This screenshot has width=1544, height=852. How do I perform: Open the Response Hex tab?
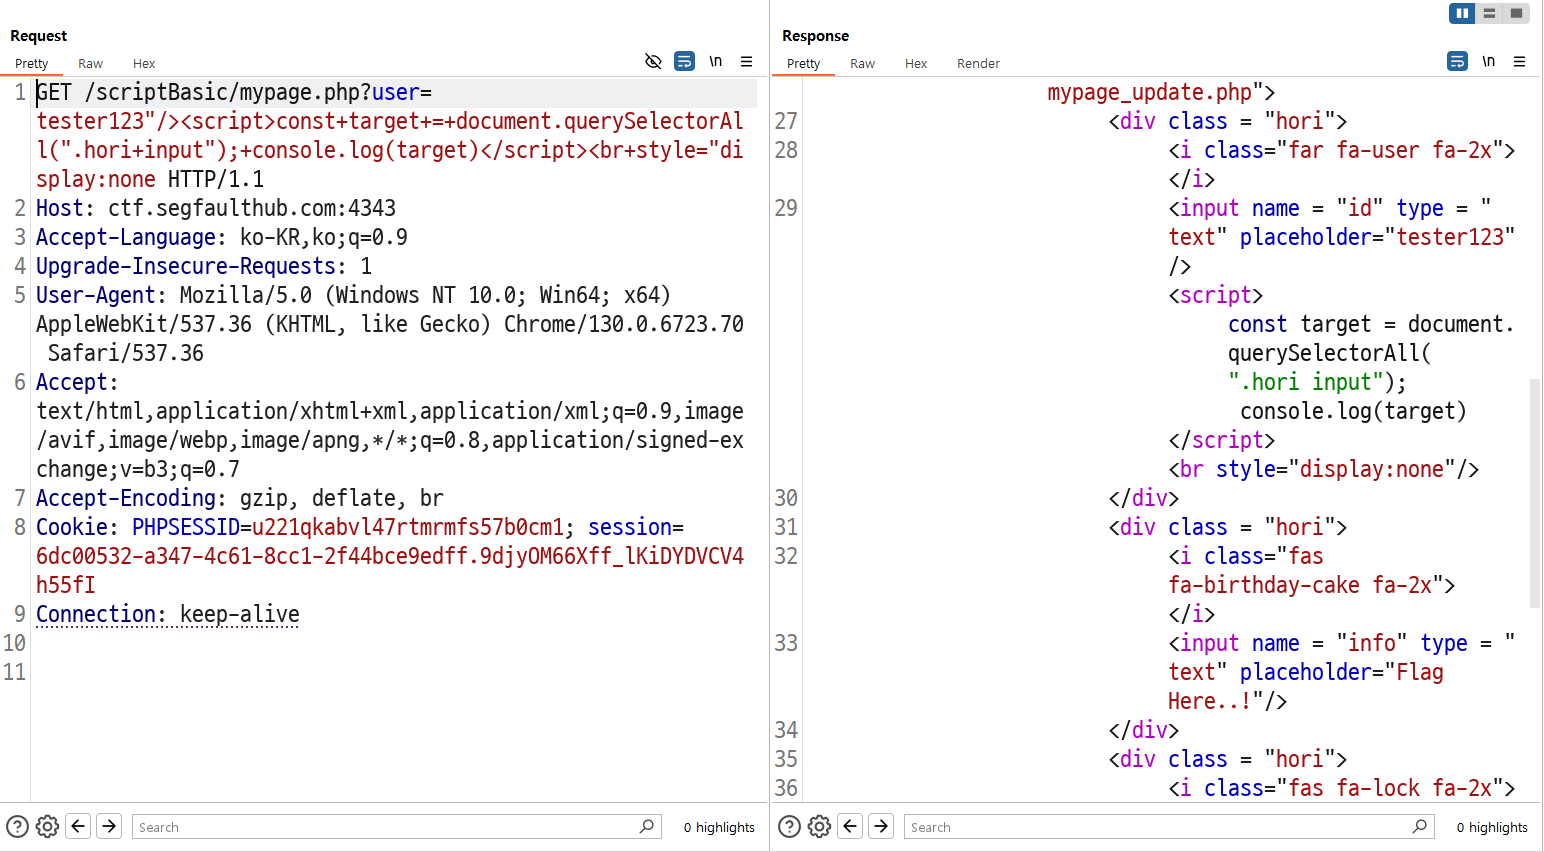pos(916,63)
